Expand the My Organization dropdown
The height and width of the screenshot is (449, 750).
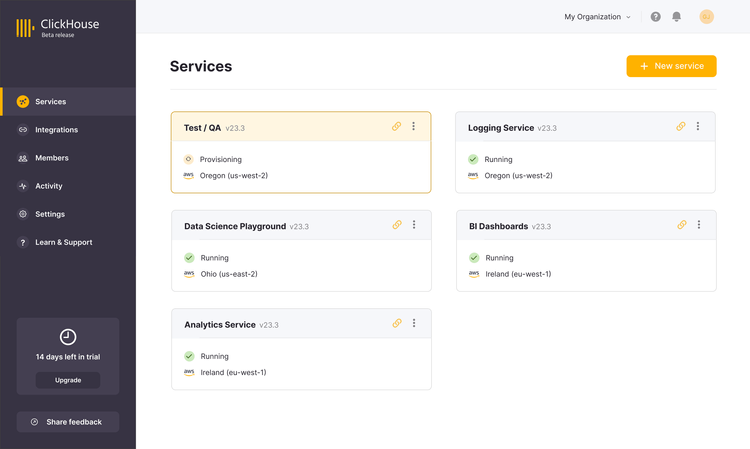pos(597,17)
